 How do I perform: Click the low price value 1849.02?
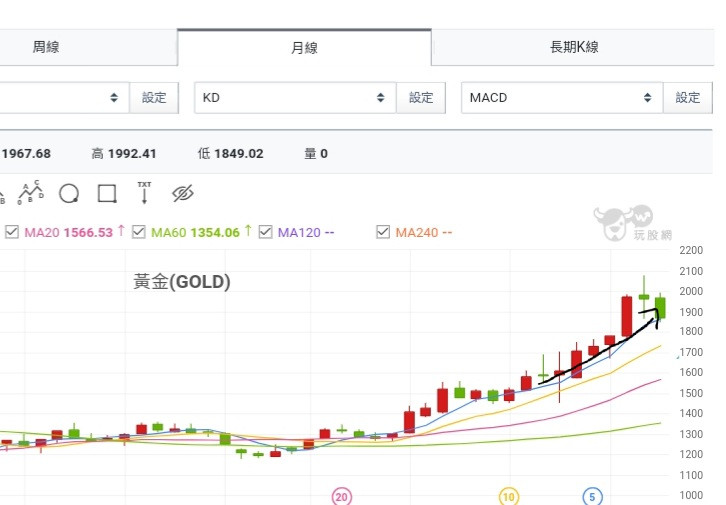239,154
